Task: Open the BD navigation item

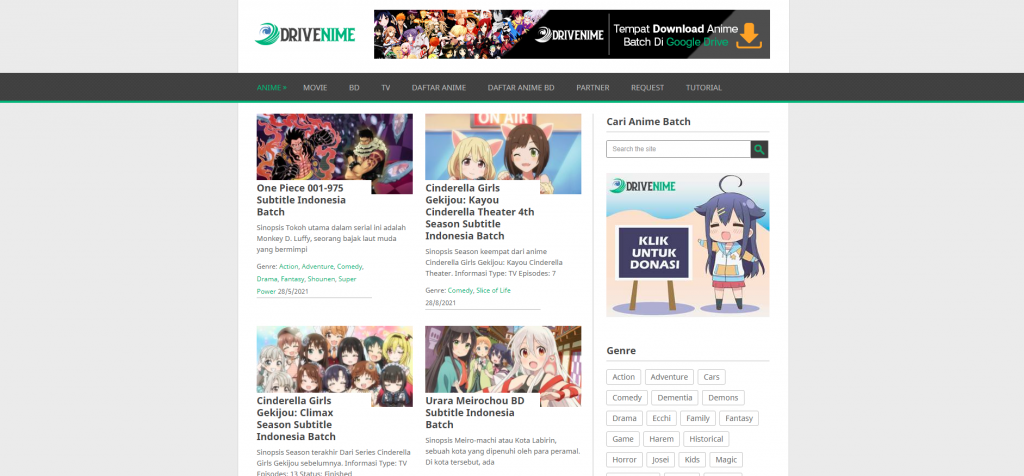Action: tap(354, 87)
